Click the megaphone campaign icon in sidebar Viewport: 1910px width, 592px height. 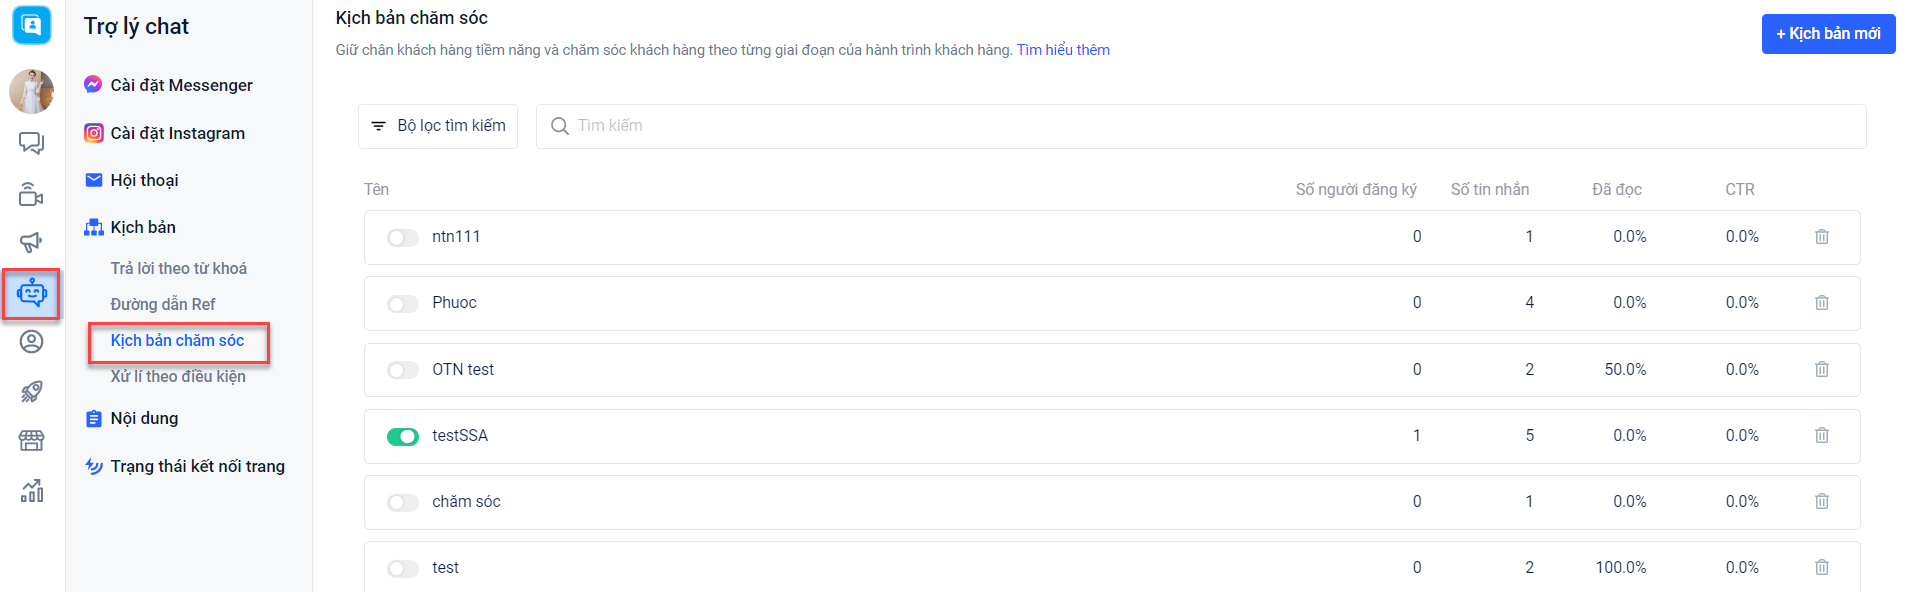pyautogui.click(x=32, y=243)
